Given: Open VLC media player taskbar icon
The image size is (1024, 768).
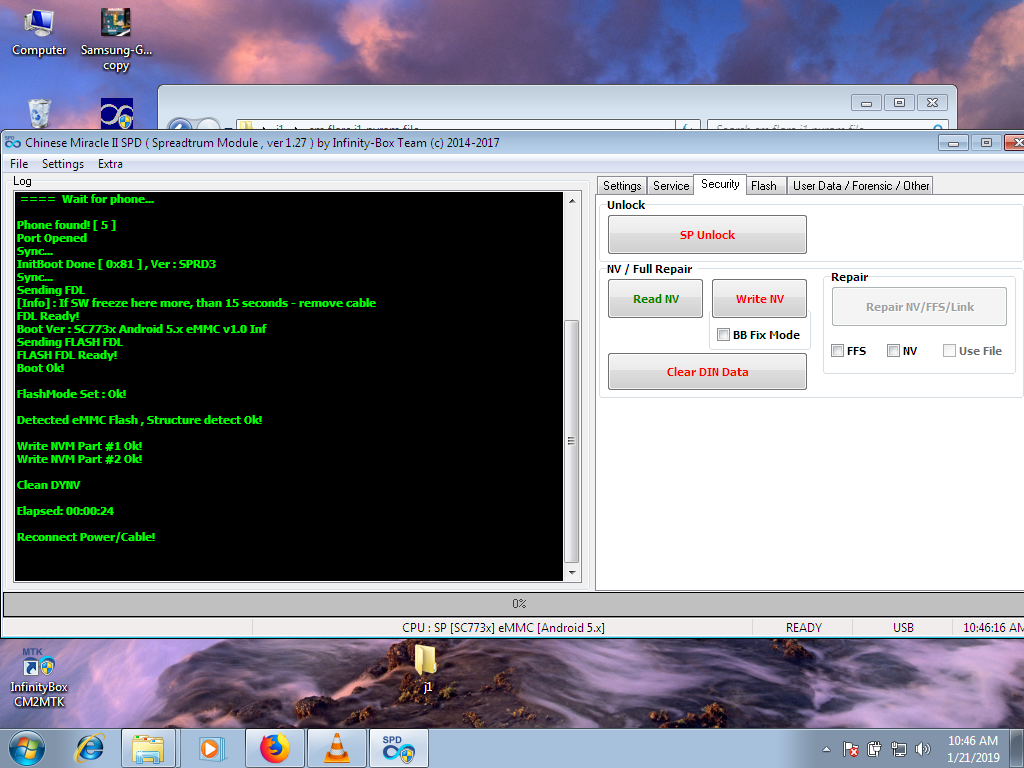Looking at the screenshot, I should [336, 748].
